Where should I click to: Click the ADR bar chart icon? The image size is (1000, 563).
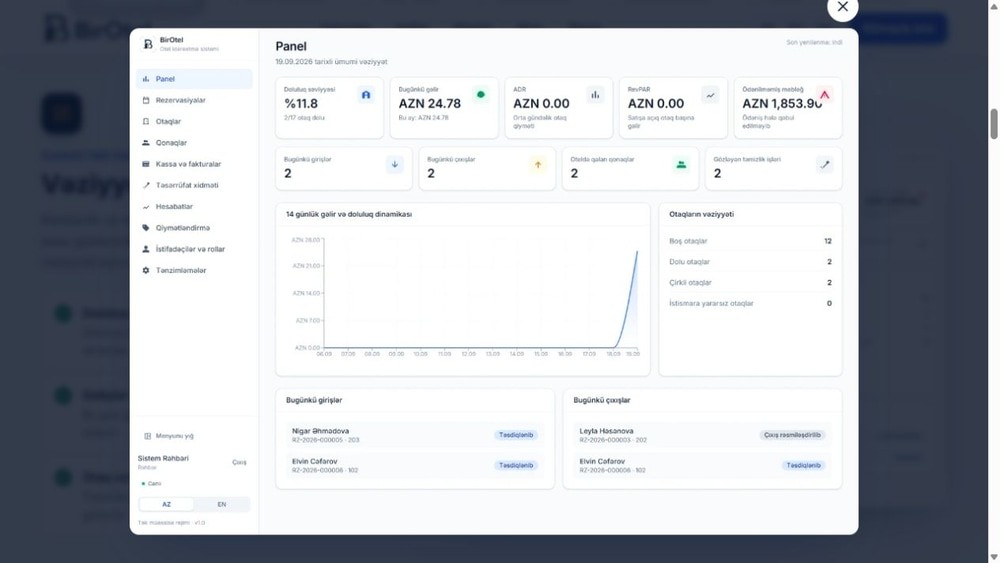pyautogui.click(x=595, y=95)
